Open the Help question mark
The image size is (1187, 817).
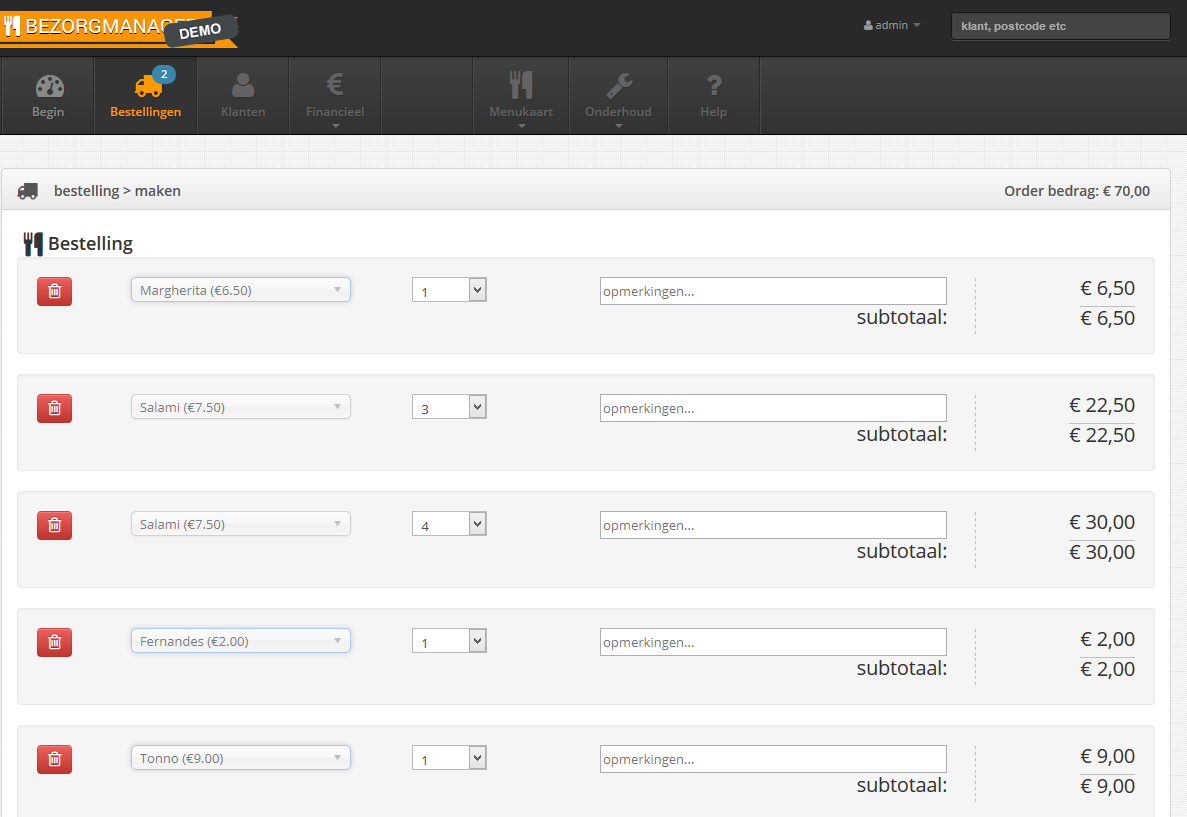[713, 96]
